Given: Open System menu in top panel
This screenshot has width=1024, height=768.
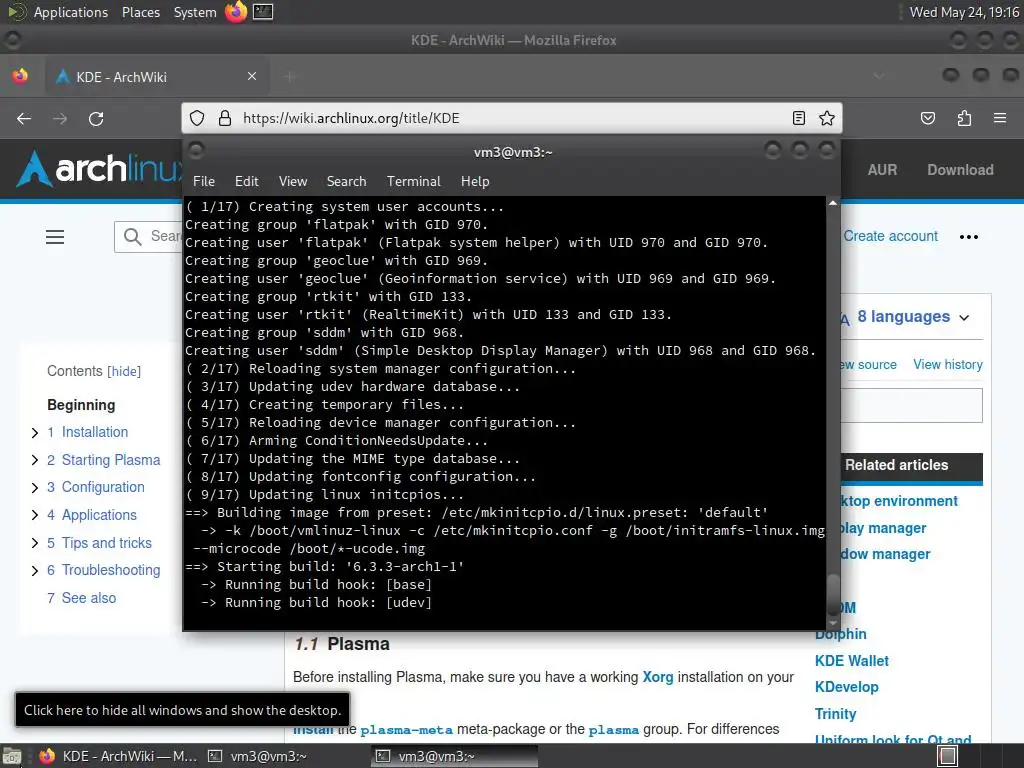Looking at the screenshot, I should point(195,12).
